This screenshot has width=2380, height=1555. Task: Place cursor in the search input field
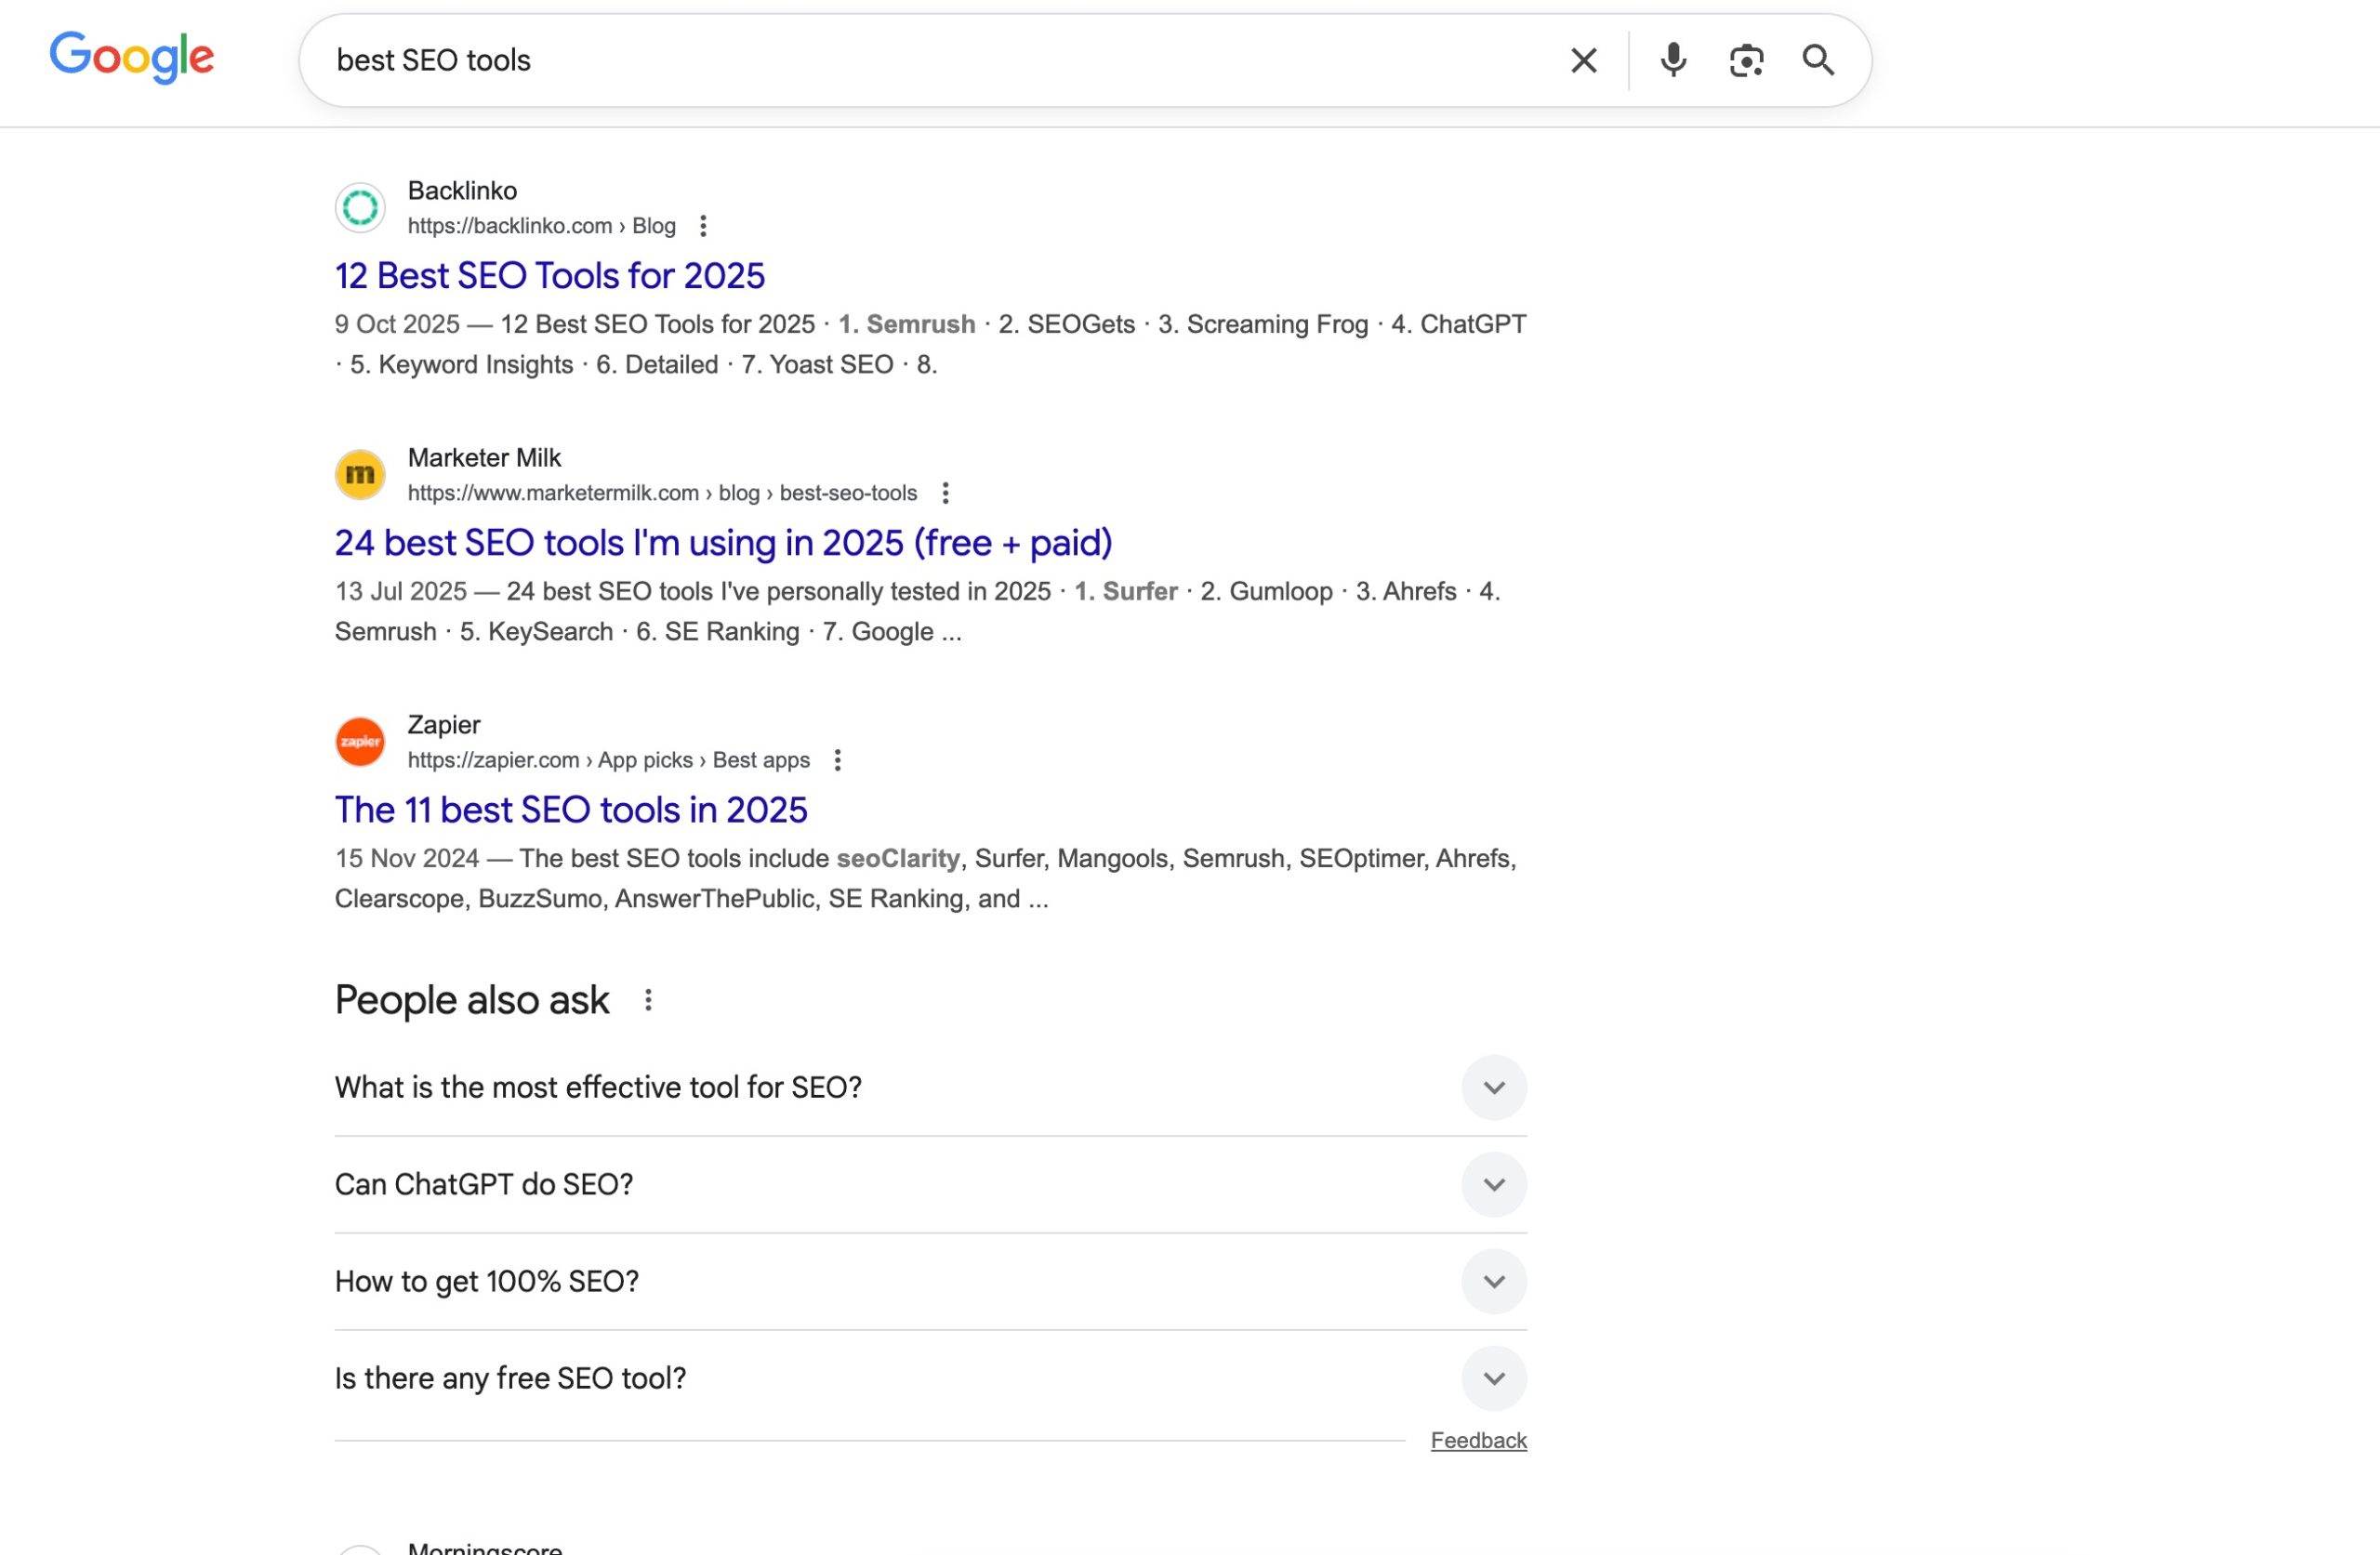[x=900, y=60]
